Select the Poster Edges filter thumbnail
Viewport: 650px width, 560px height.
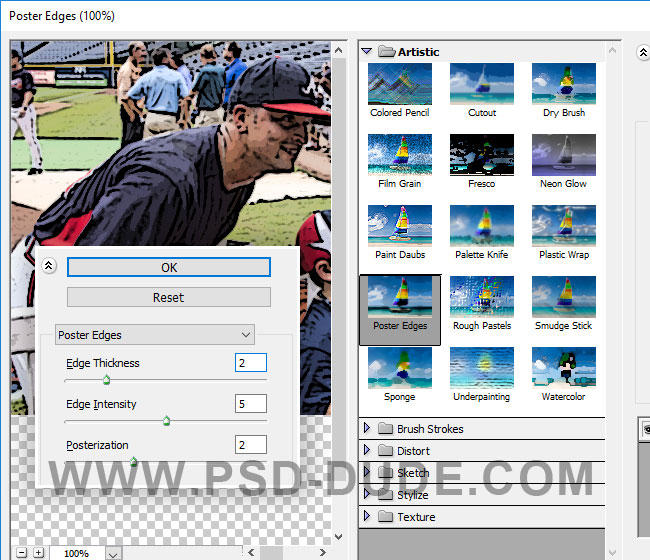point(400,297)
